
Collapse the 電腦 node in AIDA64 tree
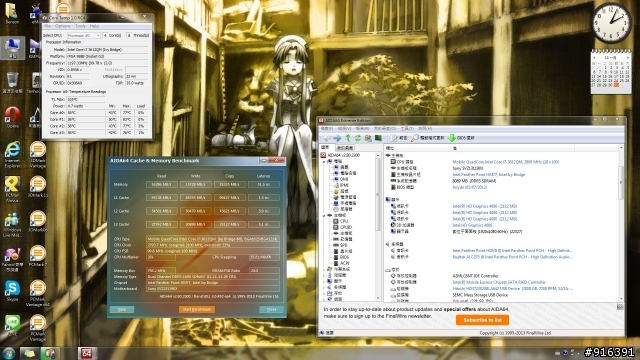click(325, 161)
